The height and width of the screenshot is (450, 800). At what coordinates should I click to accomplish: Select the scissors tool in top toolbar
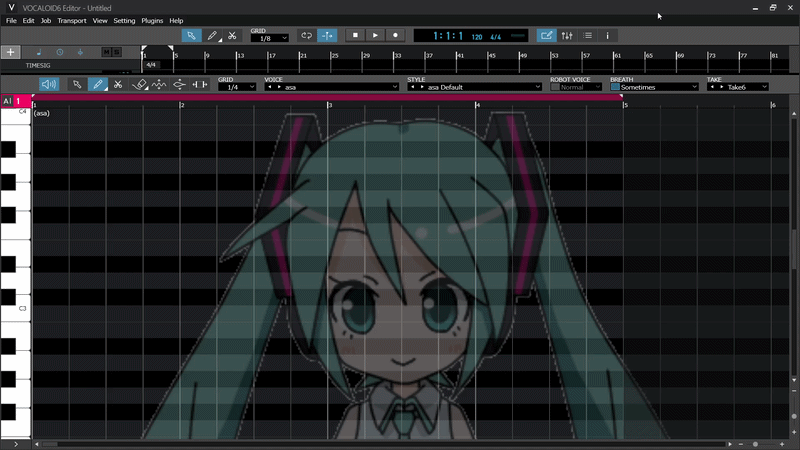pos(232,35)
